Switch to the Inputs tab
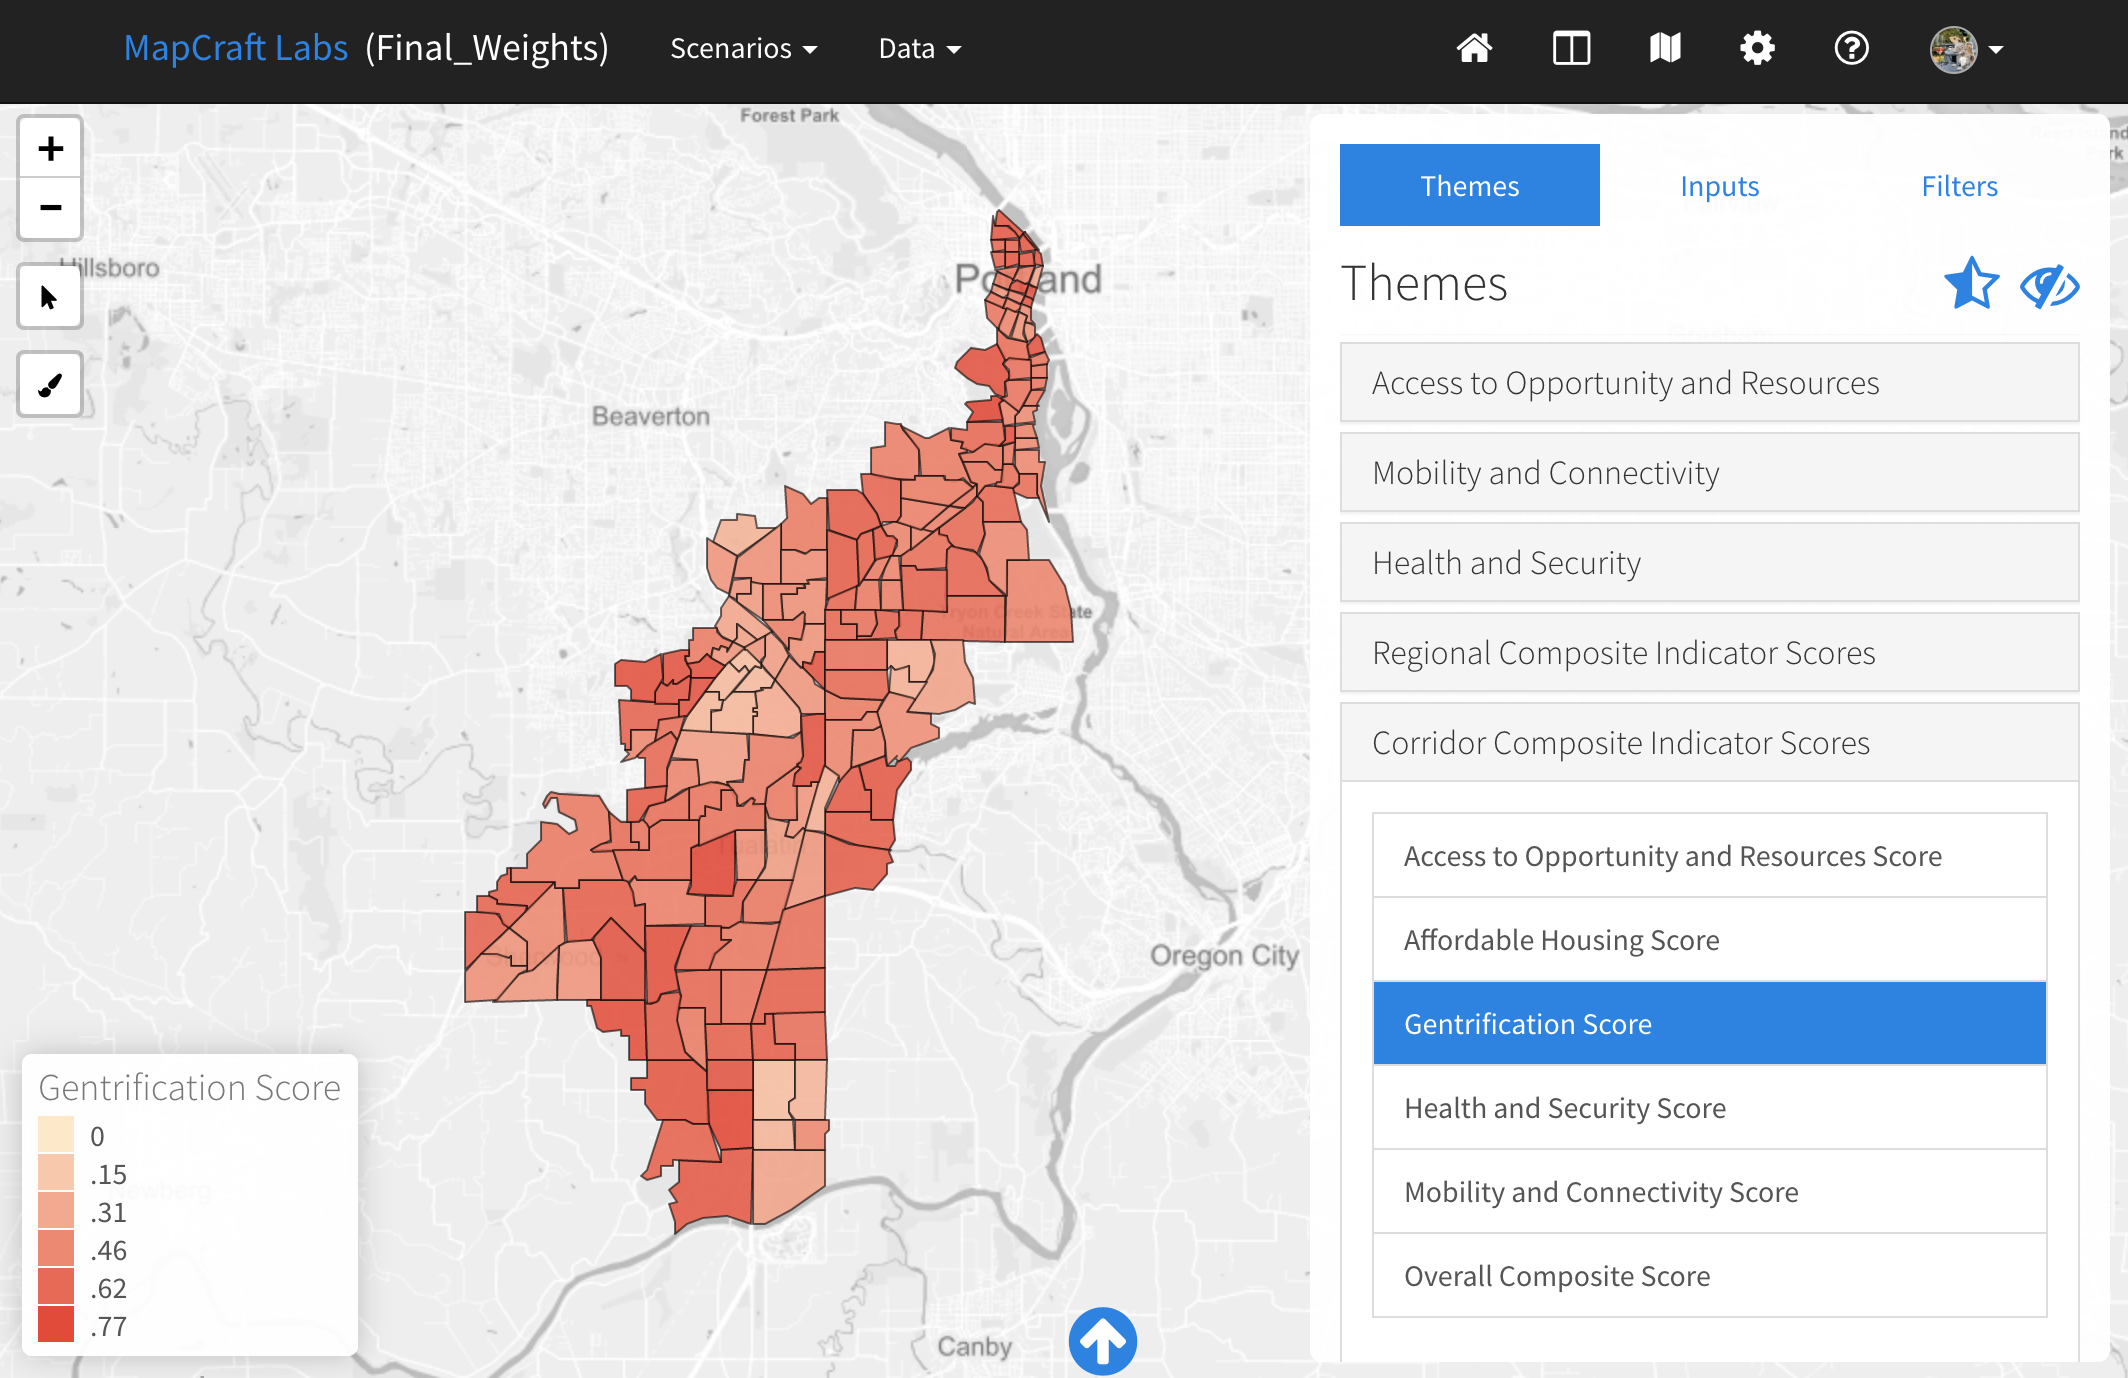 [1719, 186]
